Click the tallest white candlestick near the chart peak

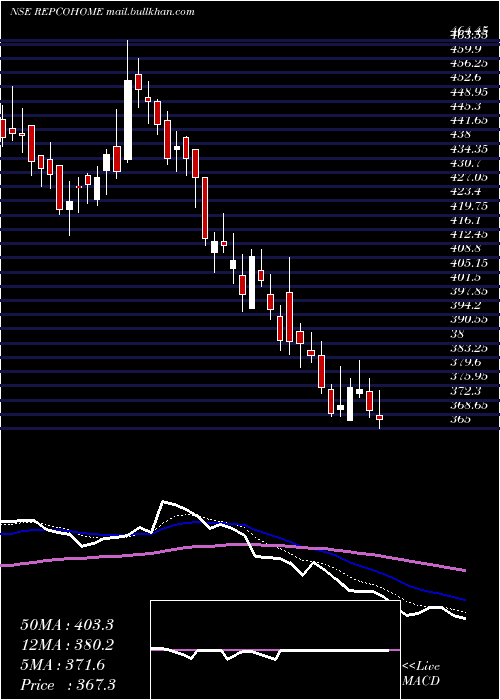[x=128, y=120]
